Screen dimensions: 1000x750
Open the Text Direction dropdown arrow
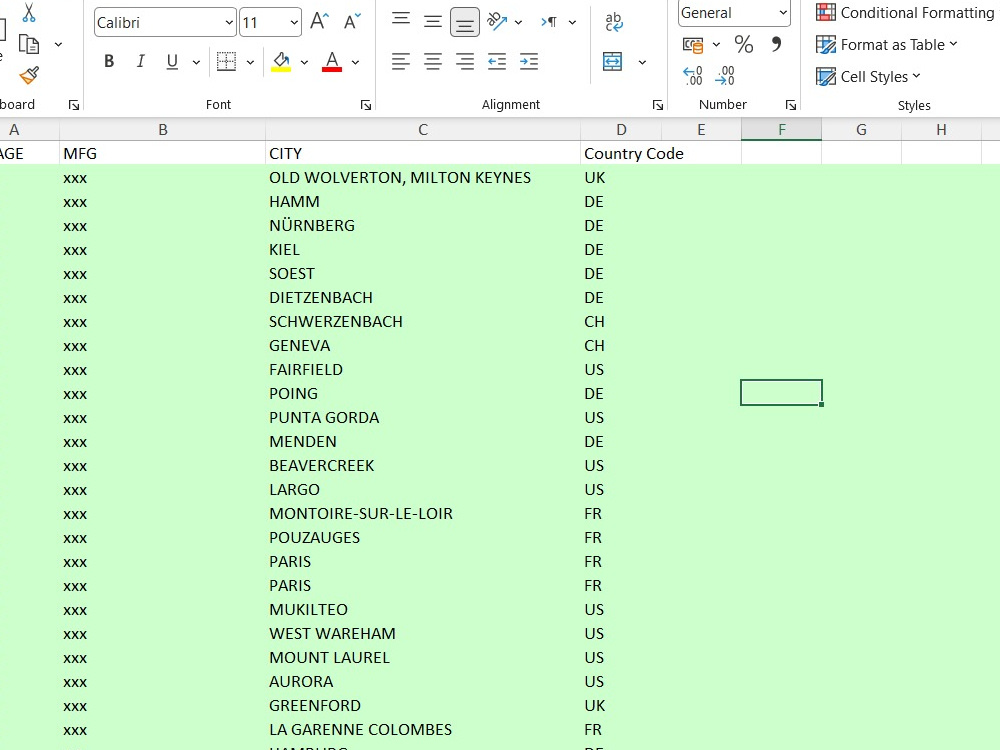pyautogui.click(x=573, y=23)
